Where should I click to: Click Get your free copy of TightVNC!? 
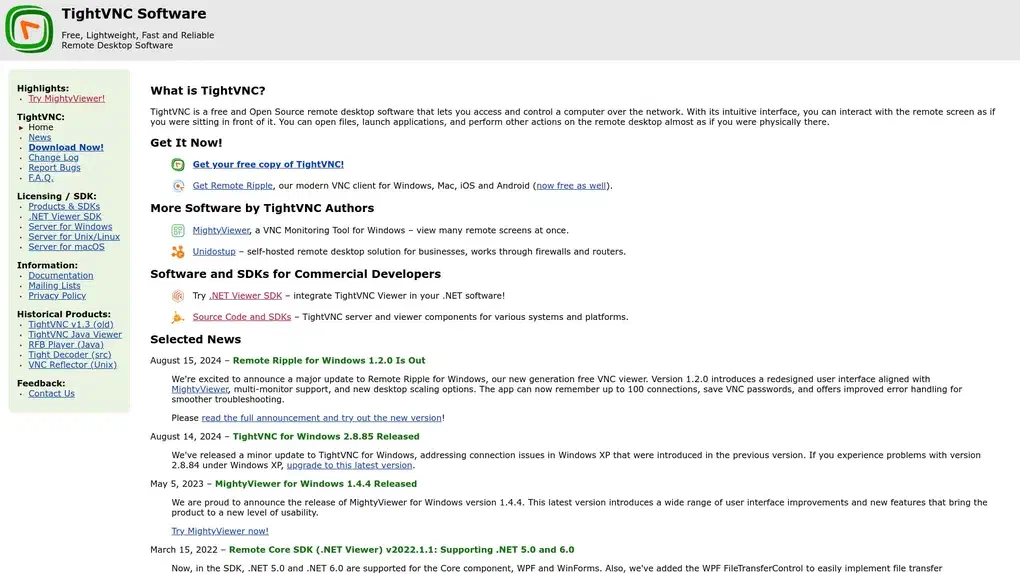pos(268,165)
